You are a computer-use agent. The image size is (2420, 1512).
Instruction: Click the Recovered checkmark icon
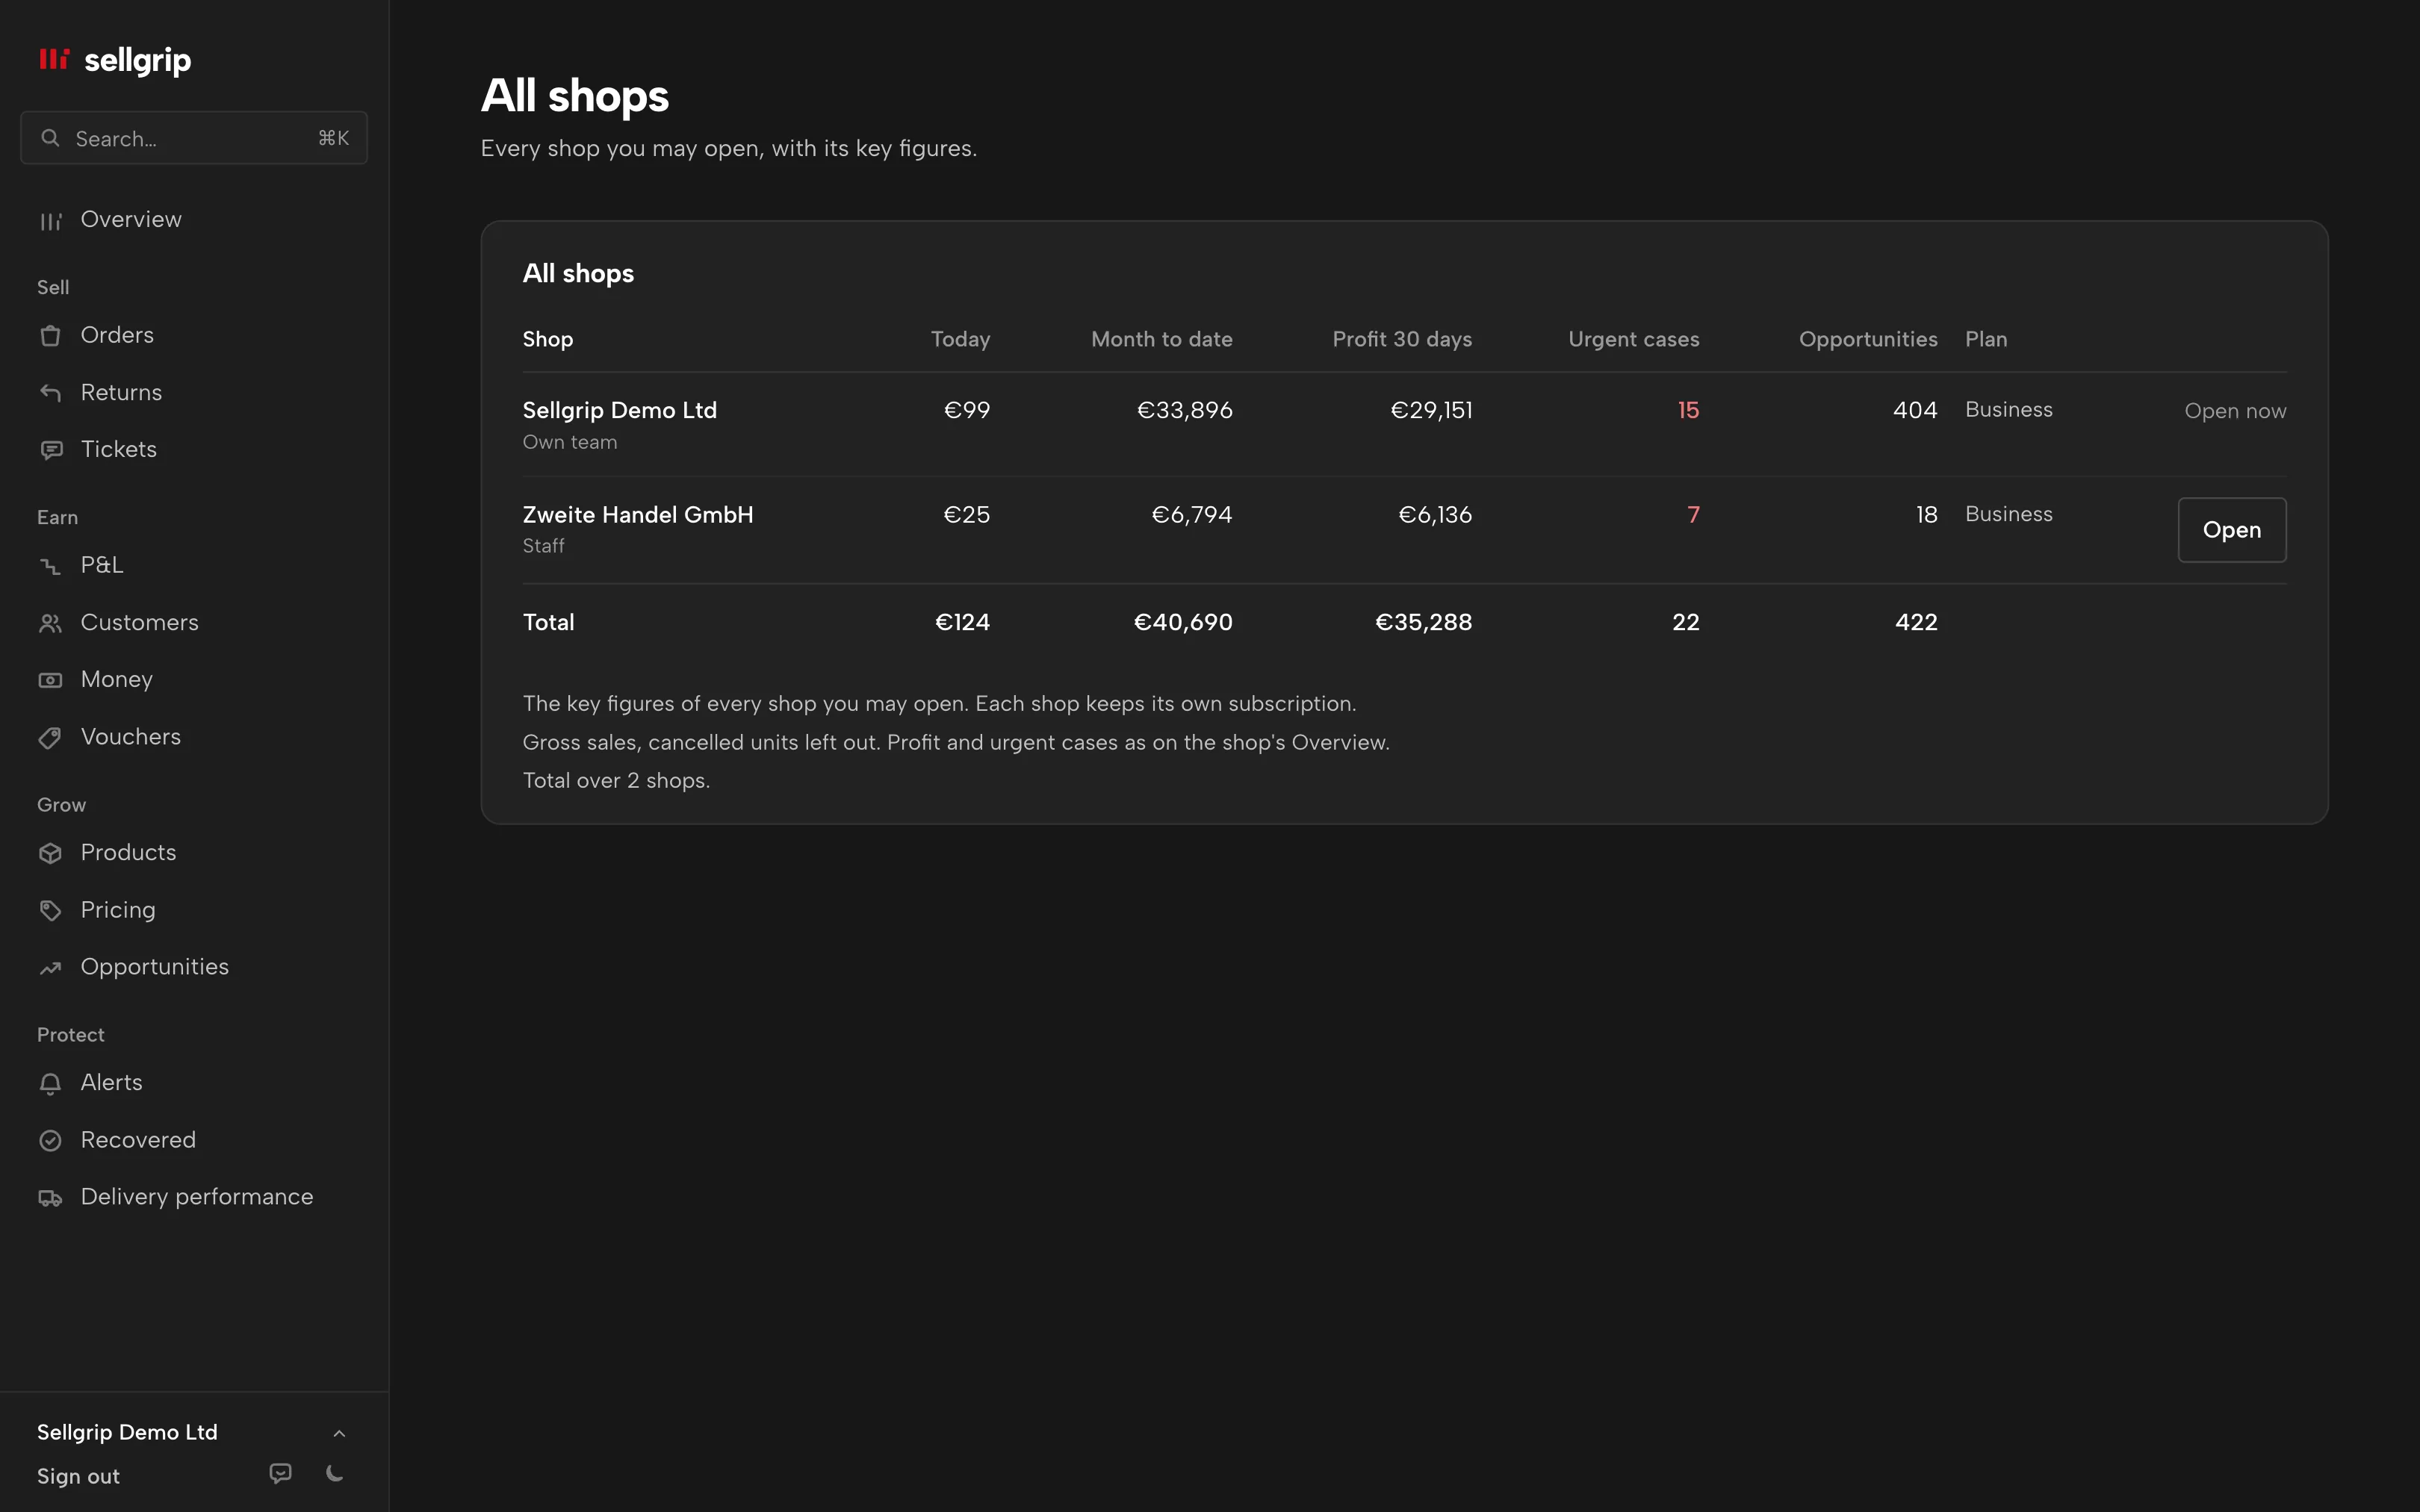click(x=50, y=1140)
